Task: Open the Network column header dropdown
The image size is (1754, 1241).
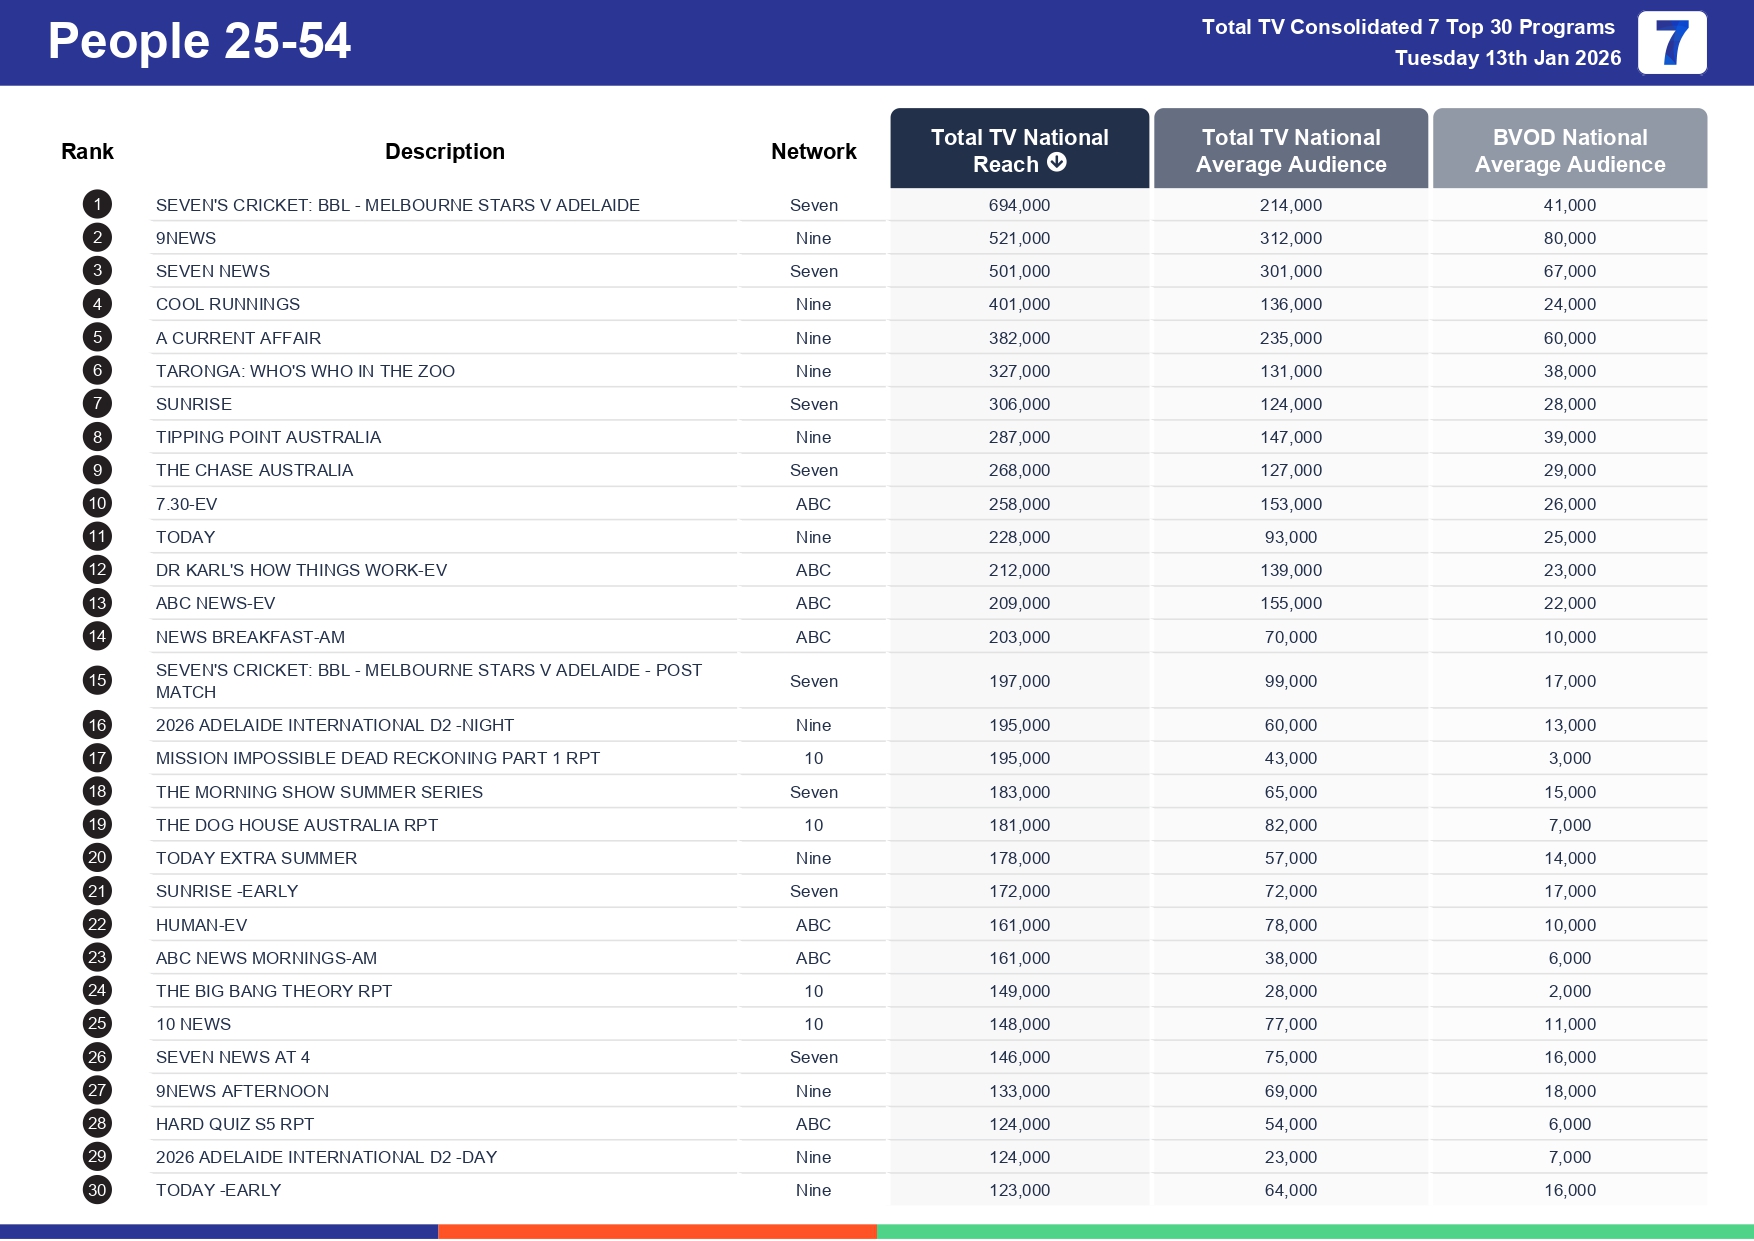Action: [813, 151]
